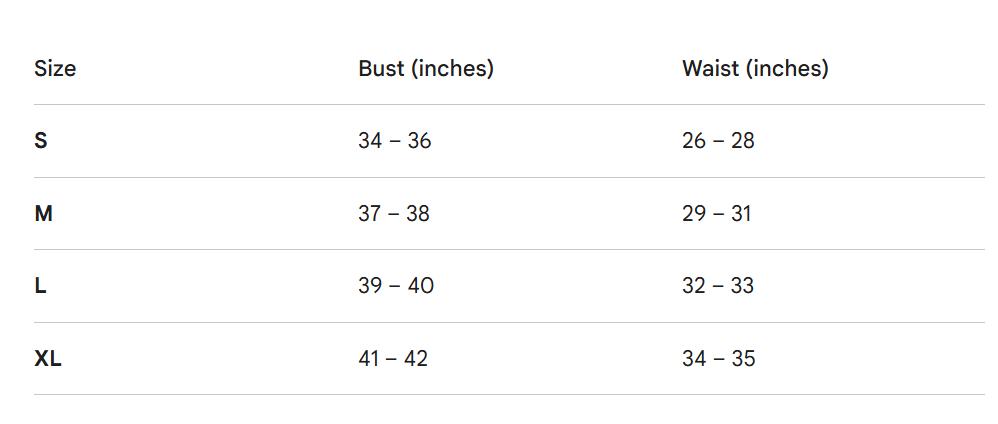
Task: Click the Bust (inches) column header
Action: (x=426, y=68)
